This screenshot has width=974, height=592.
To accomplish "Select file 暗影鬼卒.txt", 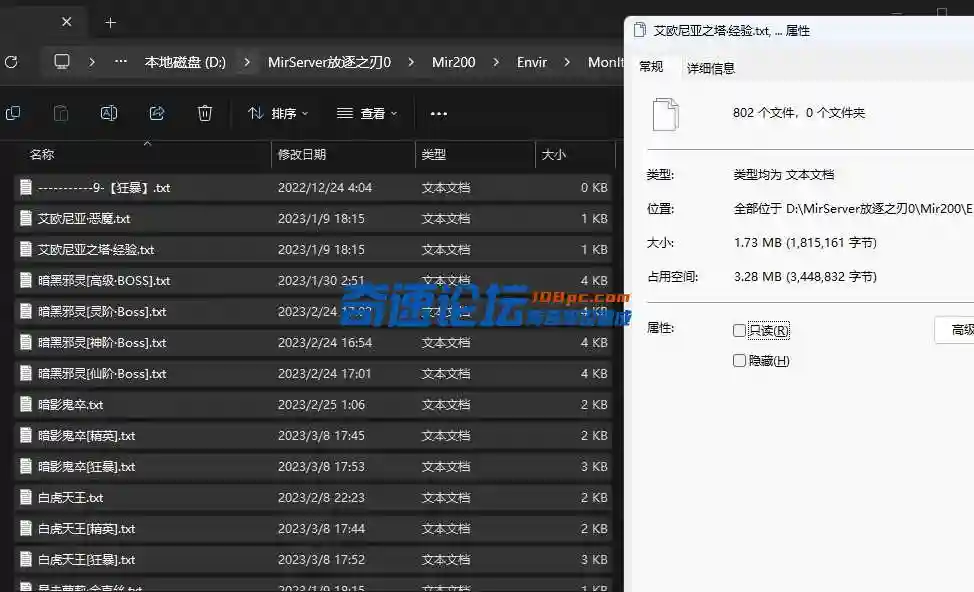I will [313, 405].
